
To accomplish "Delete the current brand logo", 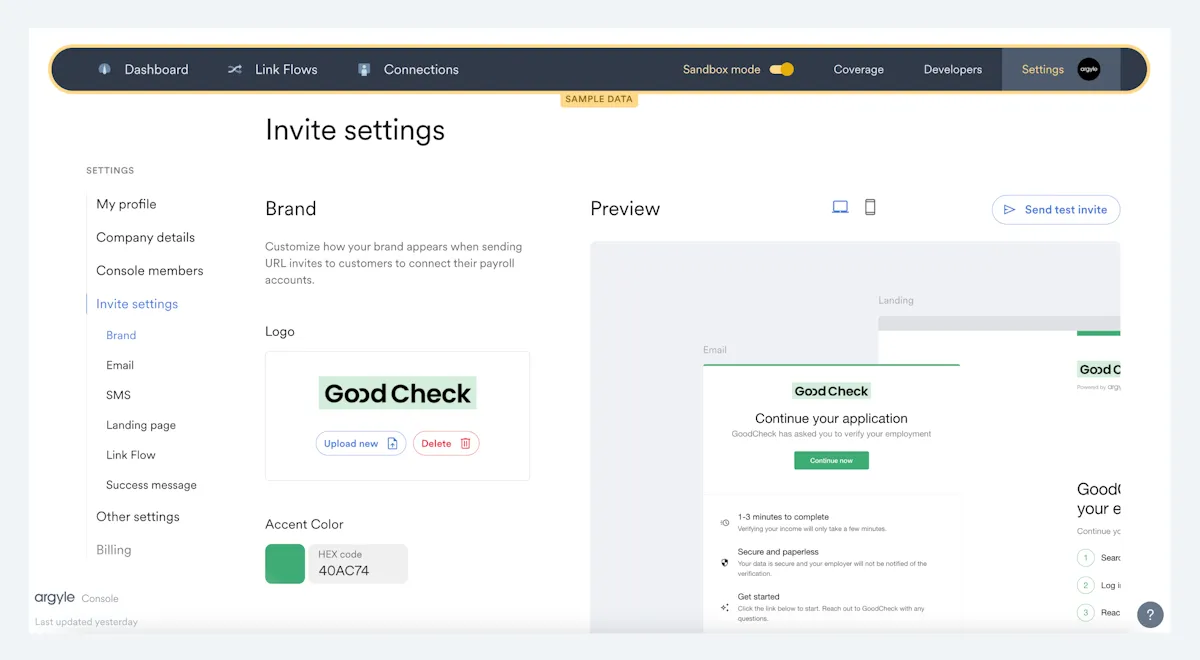I will [x=446, y=444].
